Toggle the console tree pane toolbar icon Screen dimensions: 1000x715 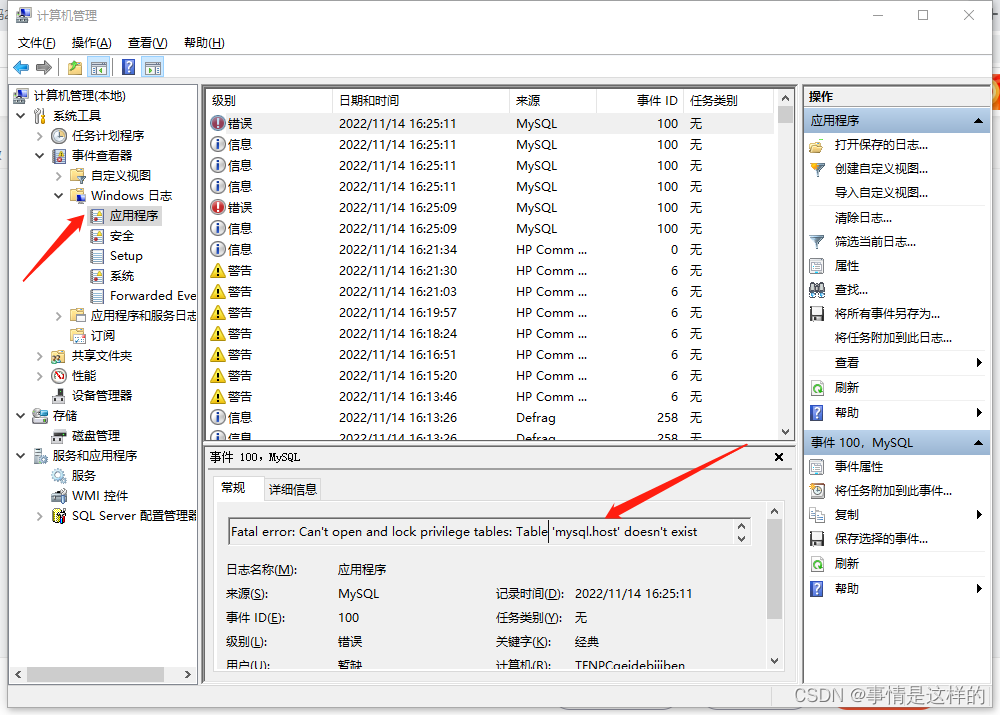pos(99,67)
